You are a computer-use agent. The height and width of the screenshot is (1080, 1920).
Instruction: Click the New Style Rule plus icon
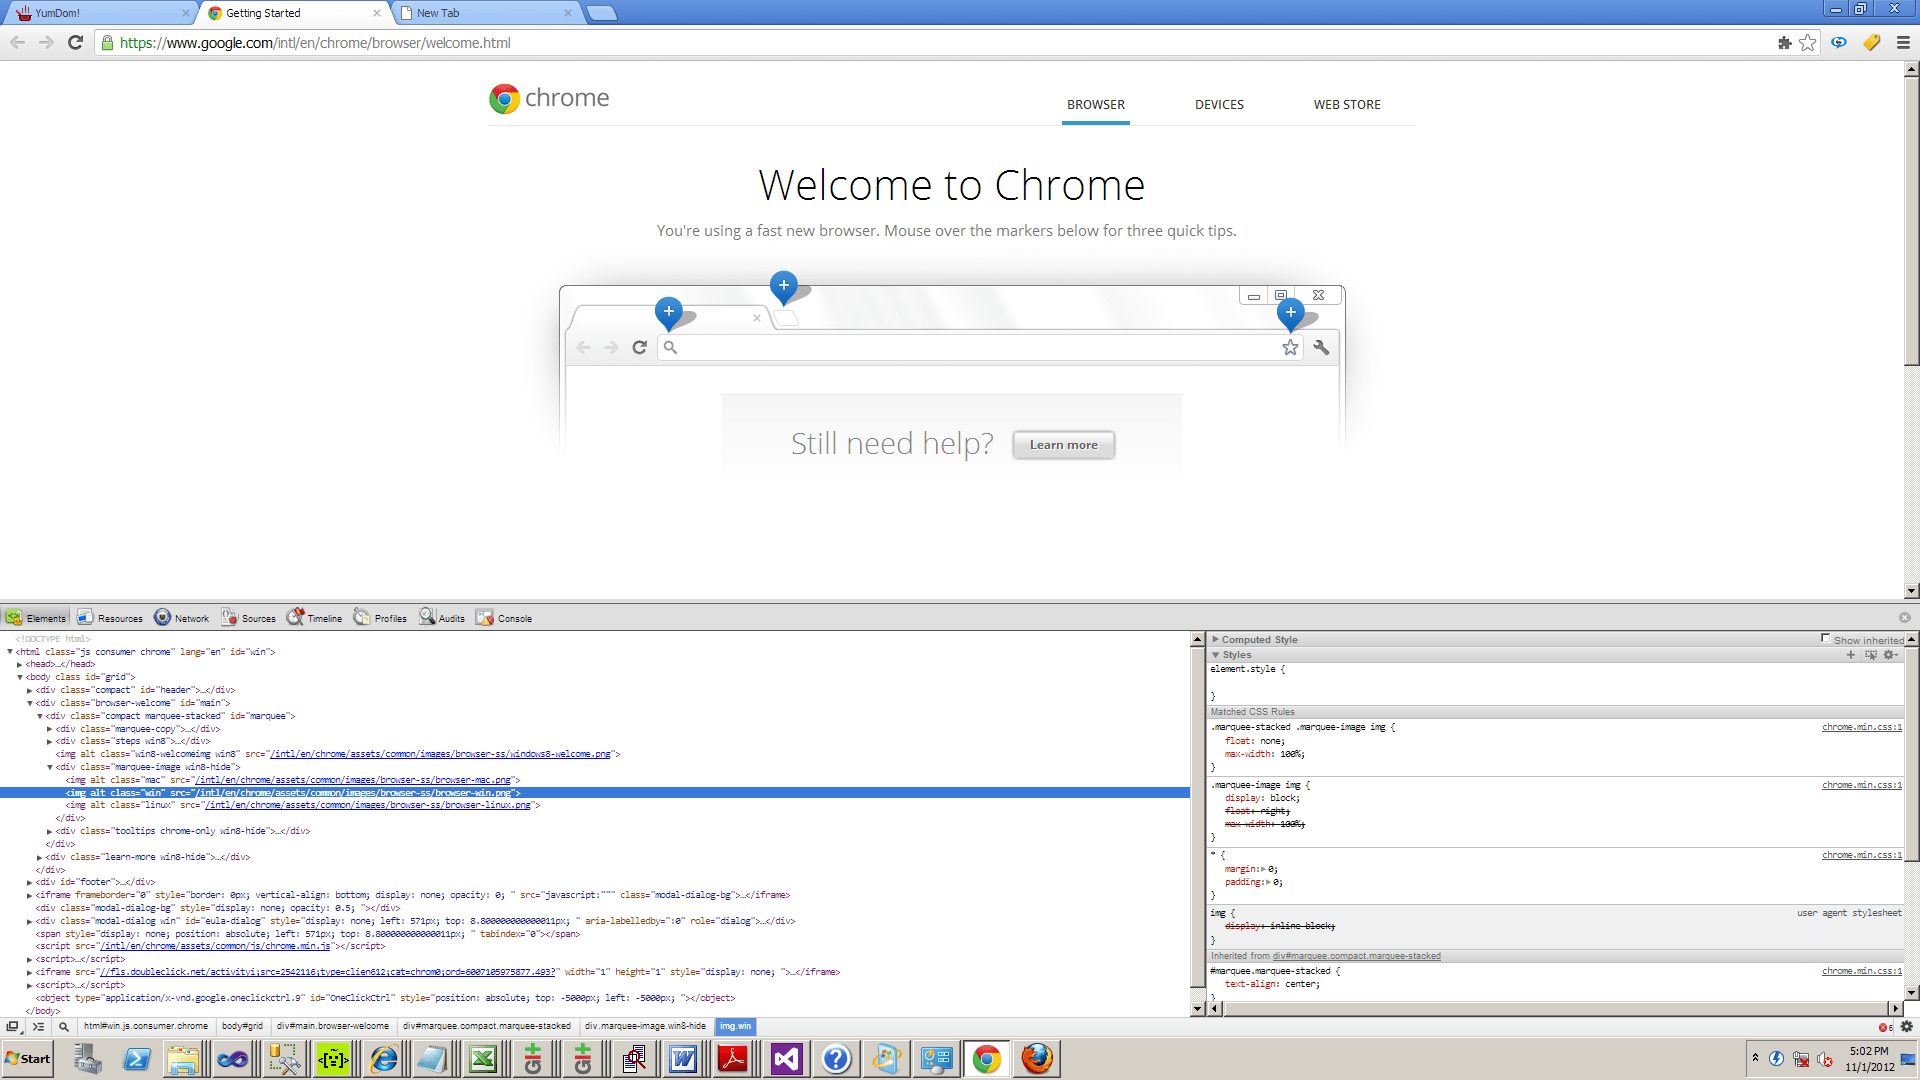[1850, 655]
